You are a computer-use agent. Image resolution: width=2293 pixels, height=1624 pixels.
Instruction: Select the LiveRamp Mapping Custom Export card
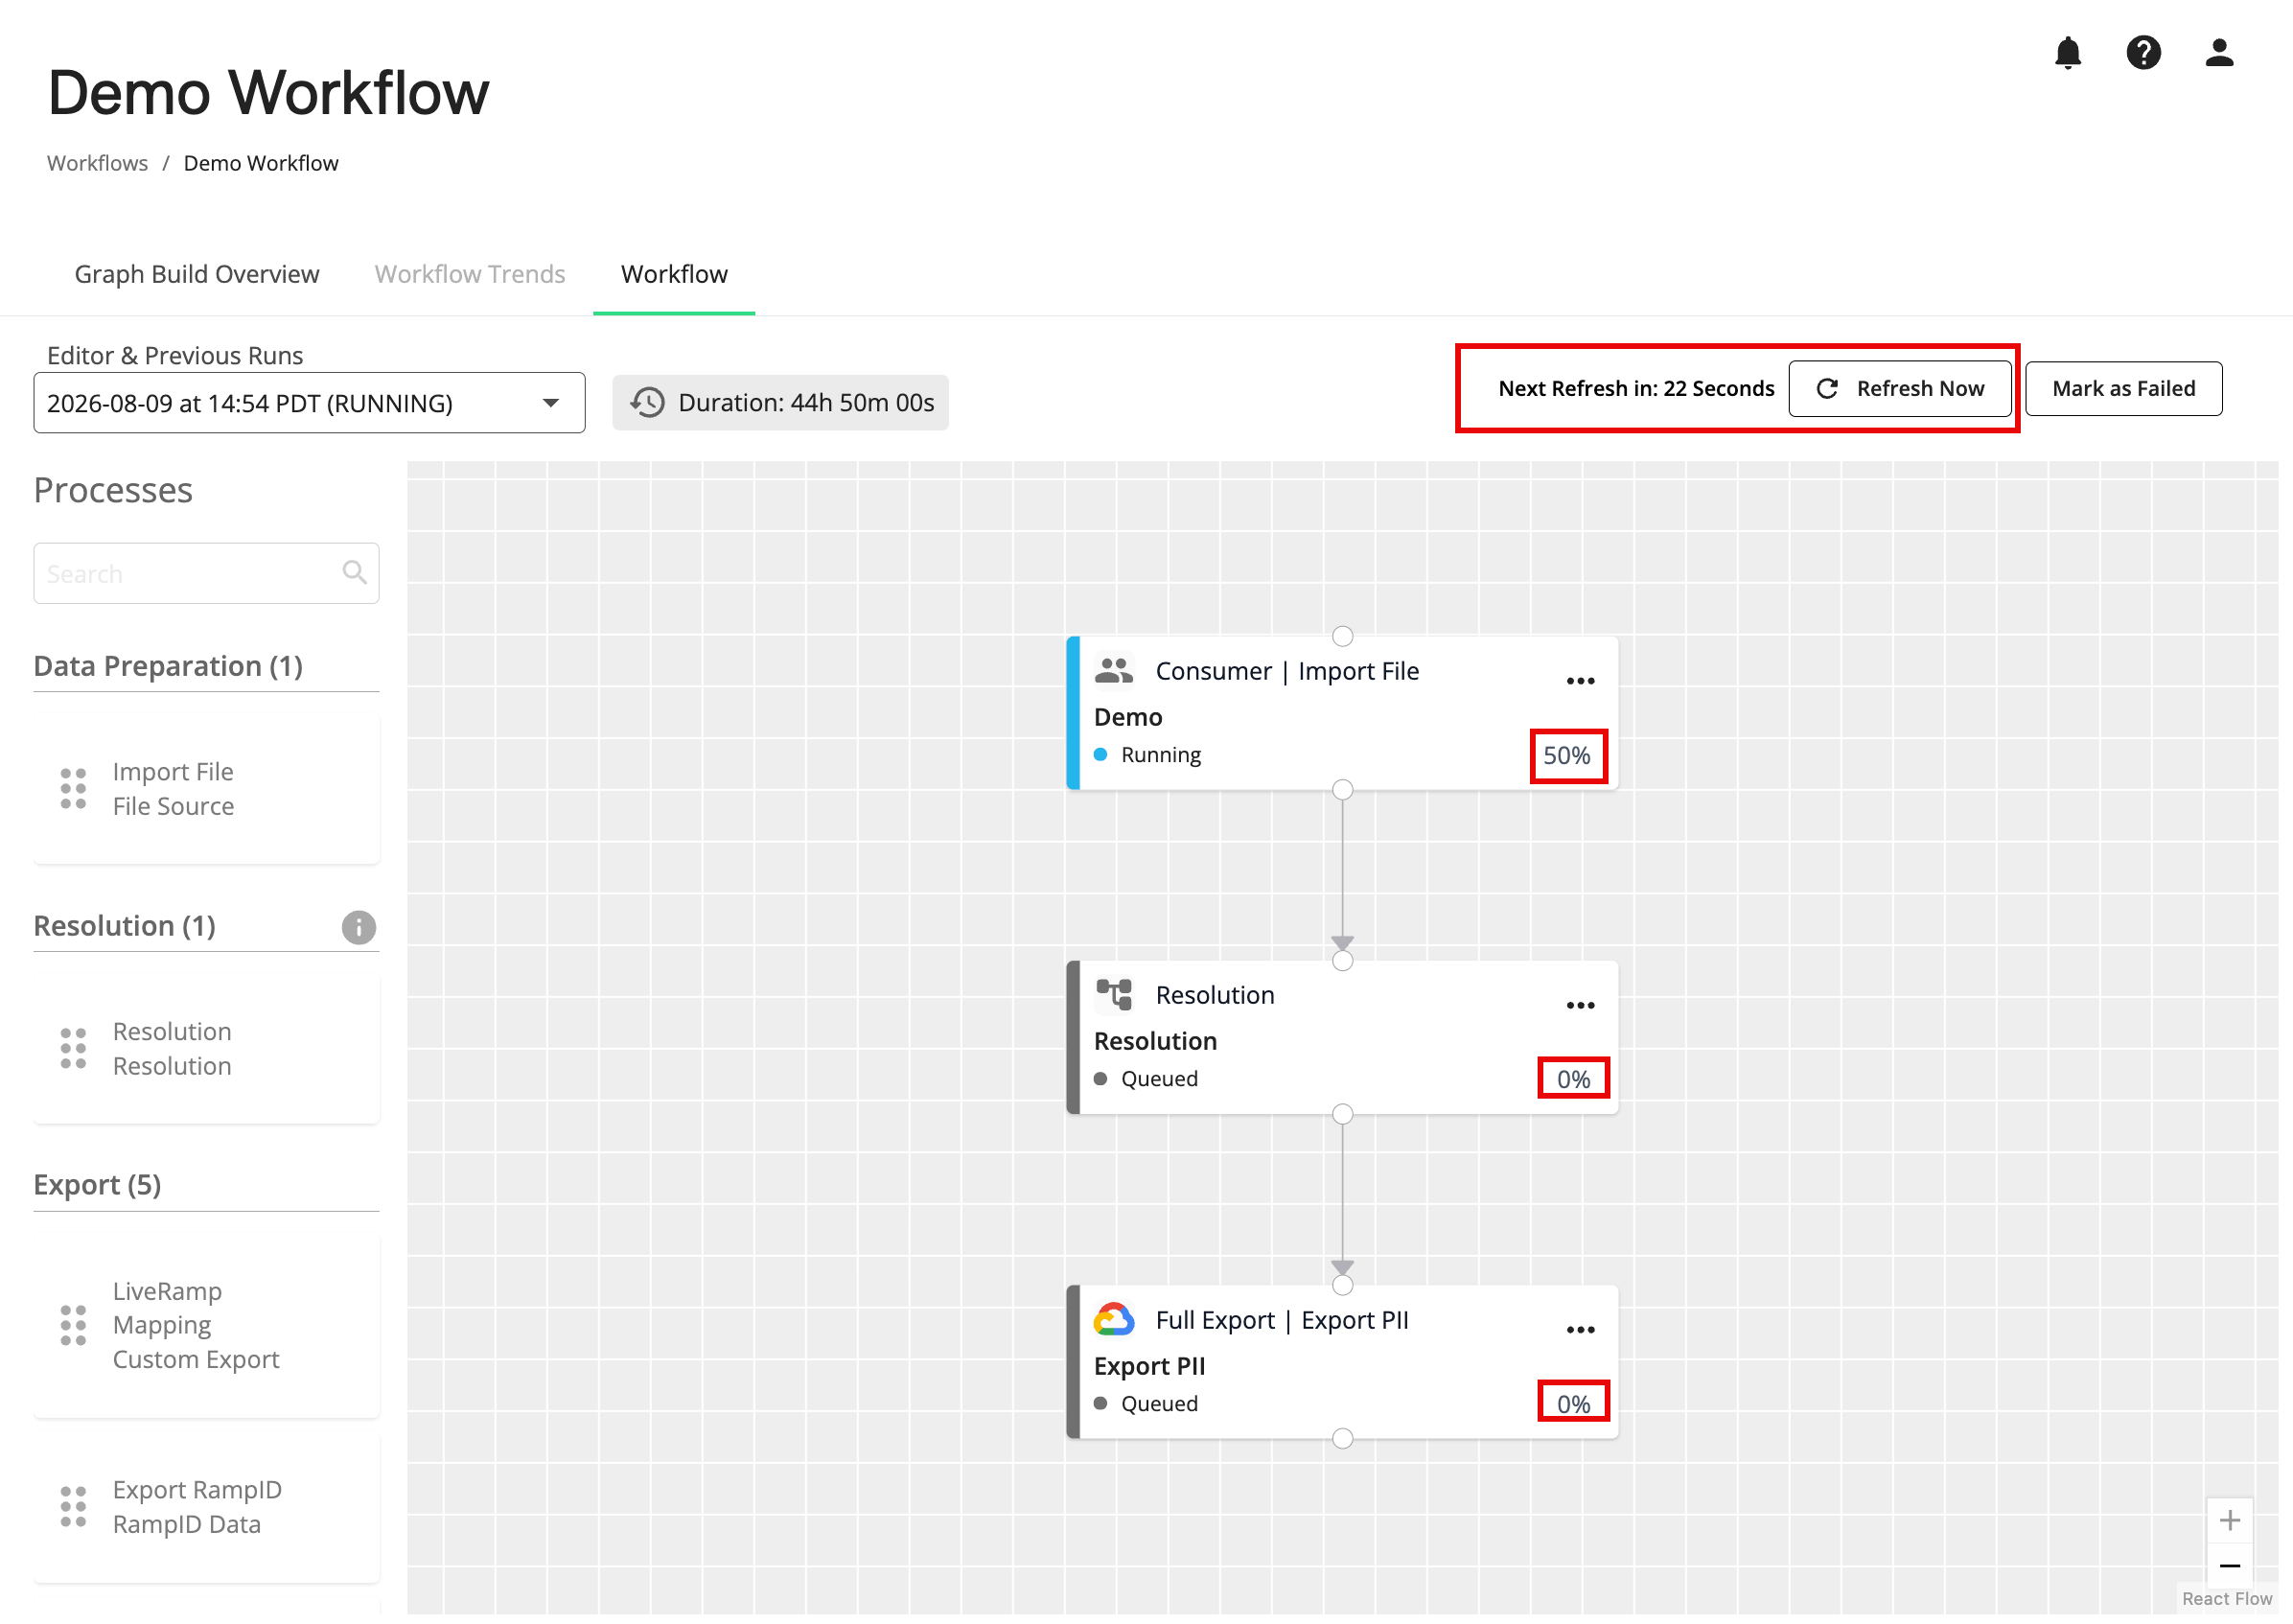[206, 1325]
